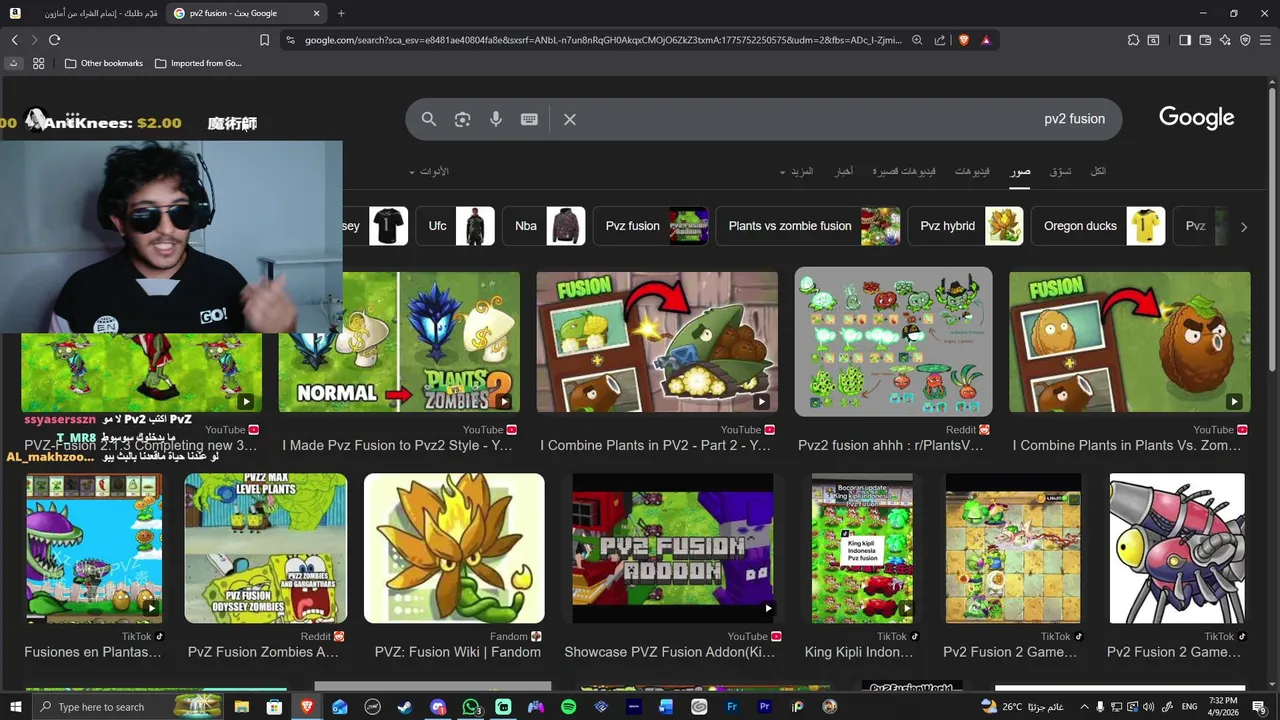Screen dimensions: 1280x720
Task: Open the browser hamburger main menu
Action: point(1265,40)
